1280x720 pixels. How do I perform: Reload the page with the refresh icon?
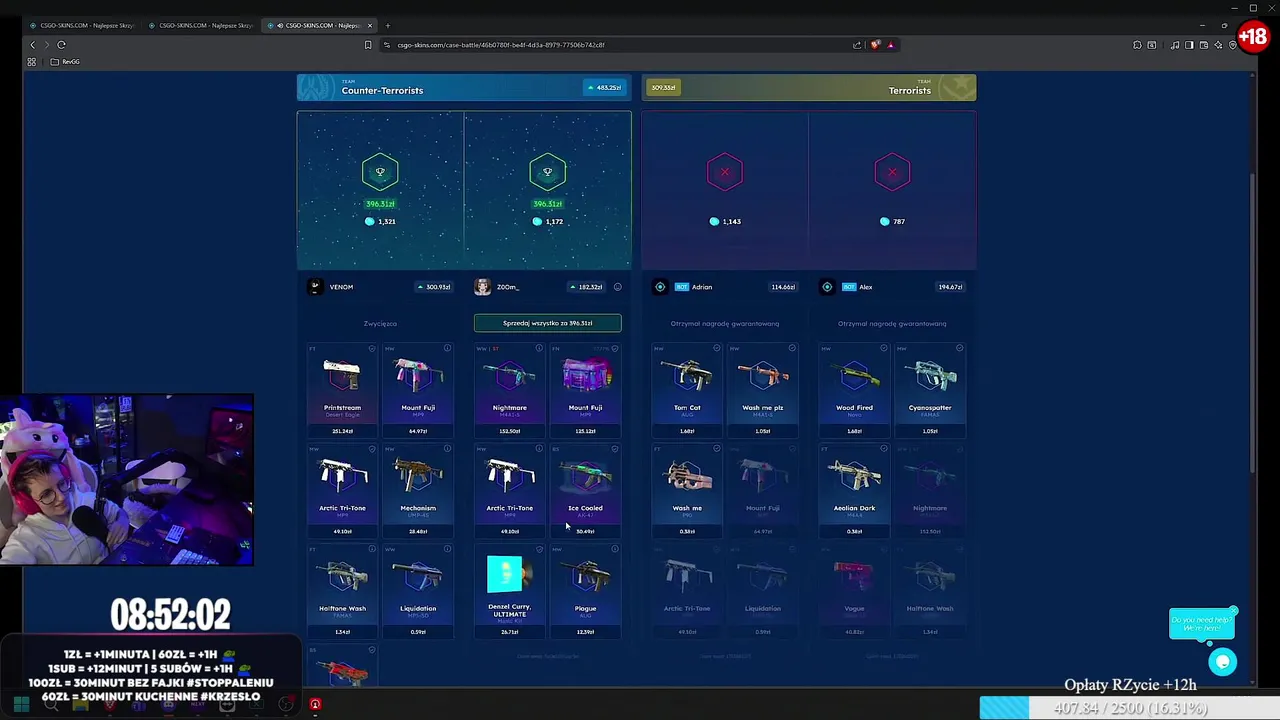click(x=61, y=45)
